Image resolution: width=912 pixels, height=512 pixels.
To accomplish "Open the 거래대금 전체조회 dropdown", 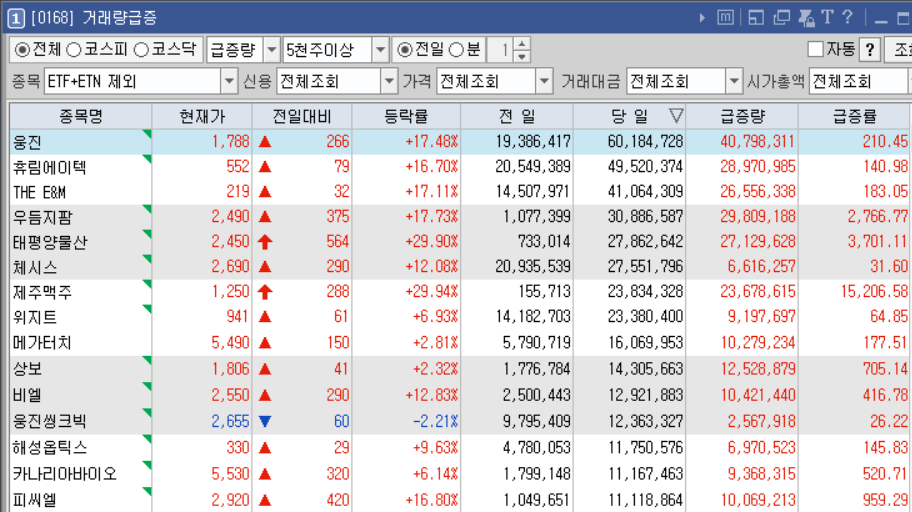I will pyautogui.click(x=734, y=81).
